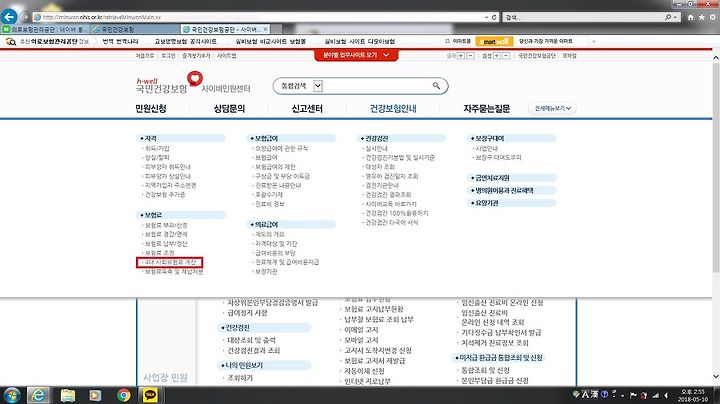Expand 분야별 업무사이트 보기 red dropdown
The height and width of the screenshot is (404, 720).
(x=356, y=55)
